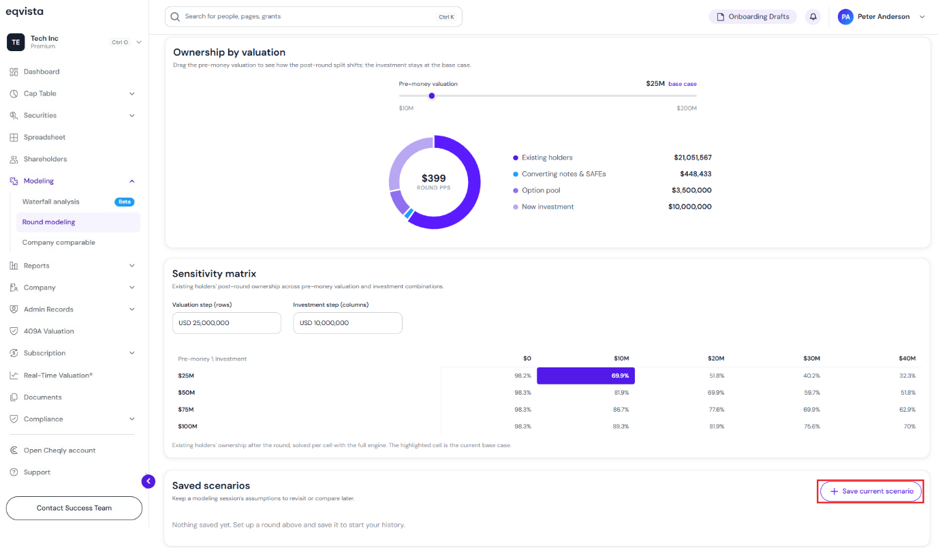
Task: Expand the Subscription submenu chevron
Action: click(x=132, y=354)
